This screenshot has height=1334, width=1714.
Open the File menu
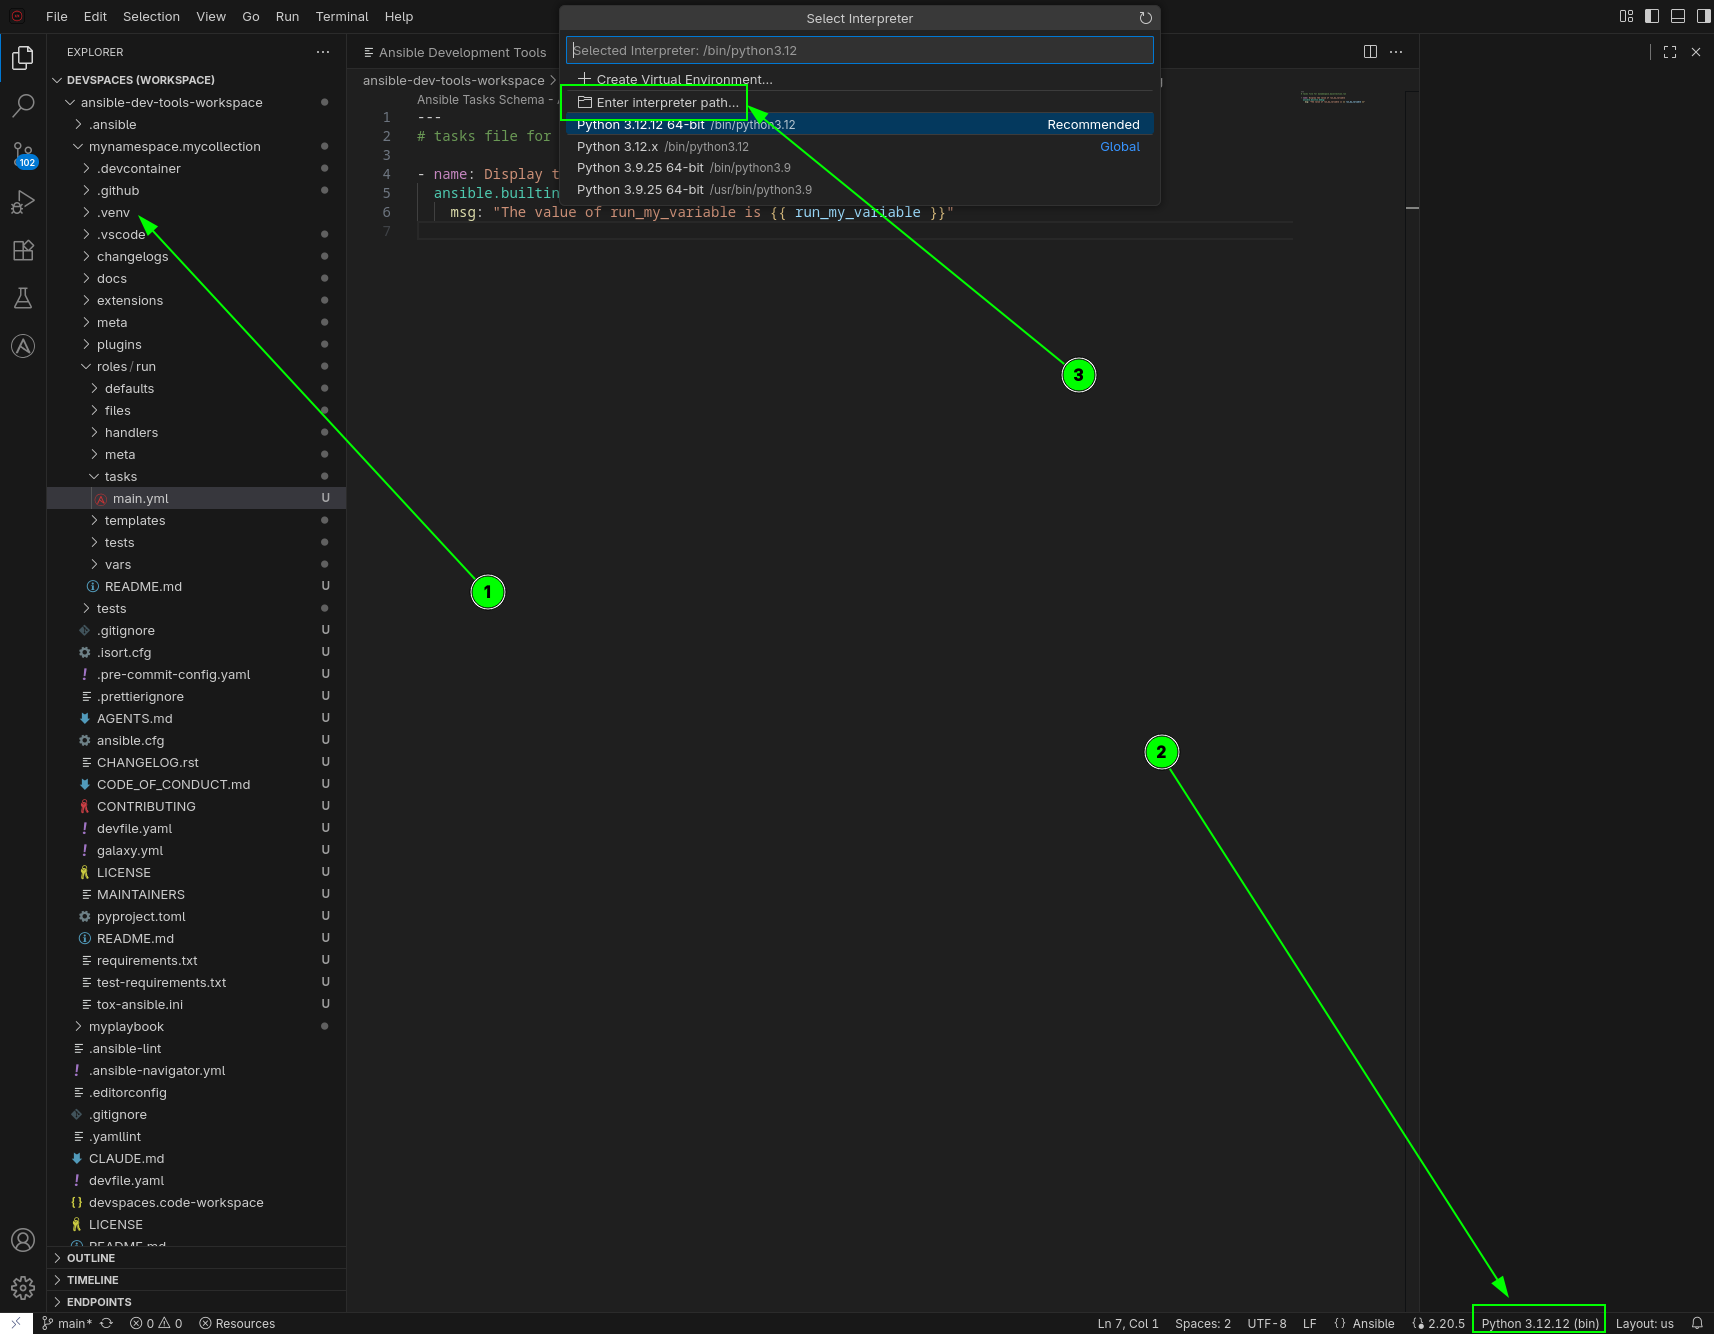57,16
